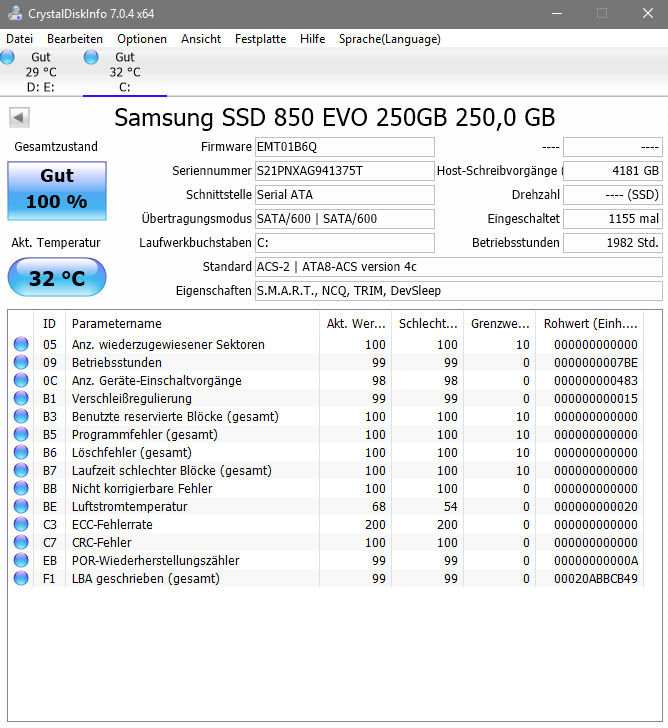Click raw value 0000000007BE
Image resolution: width=668 pixels, height=728 pixels.
coord(596,363)
